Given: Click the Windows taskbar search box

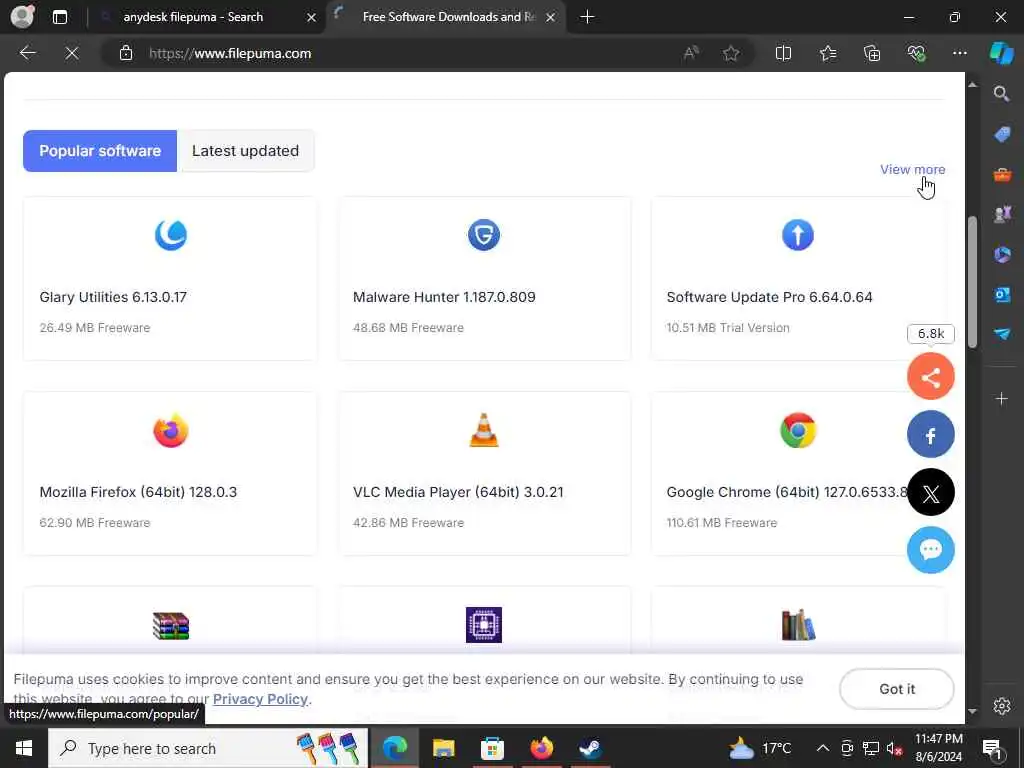Looking at the screenshot, I should pos(208,748).
